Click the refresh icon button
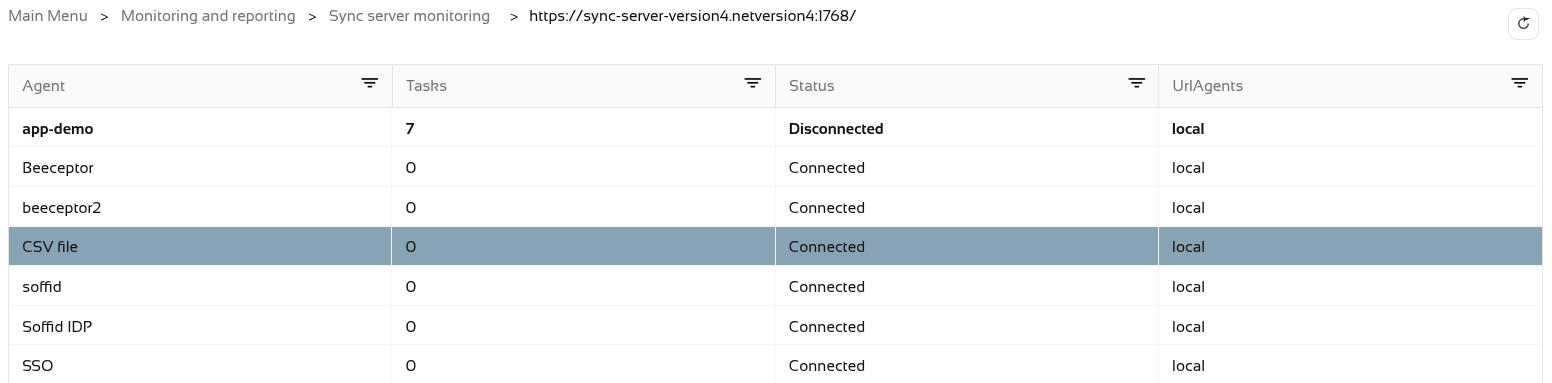1552x383 pixels. click(x=1523, y=23)
